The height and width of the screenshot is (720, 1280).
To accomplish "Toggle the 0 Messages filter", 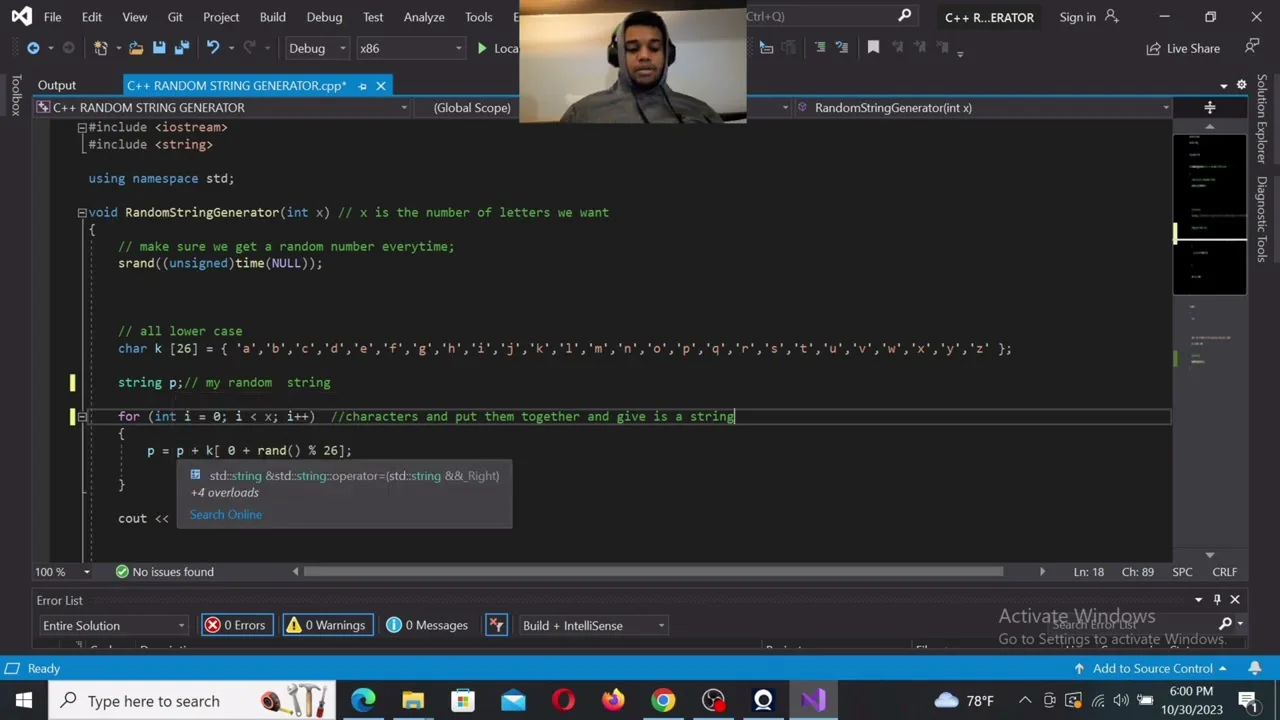I will [427, 625].
